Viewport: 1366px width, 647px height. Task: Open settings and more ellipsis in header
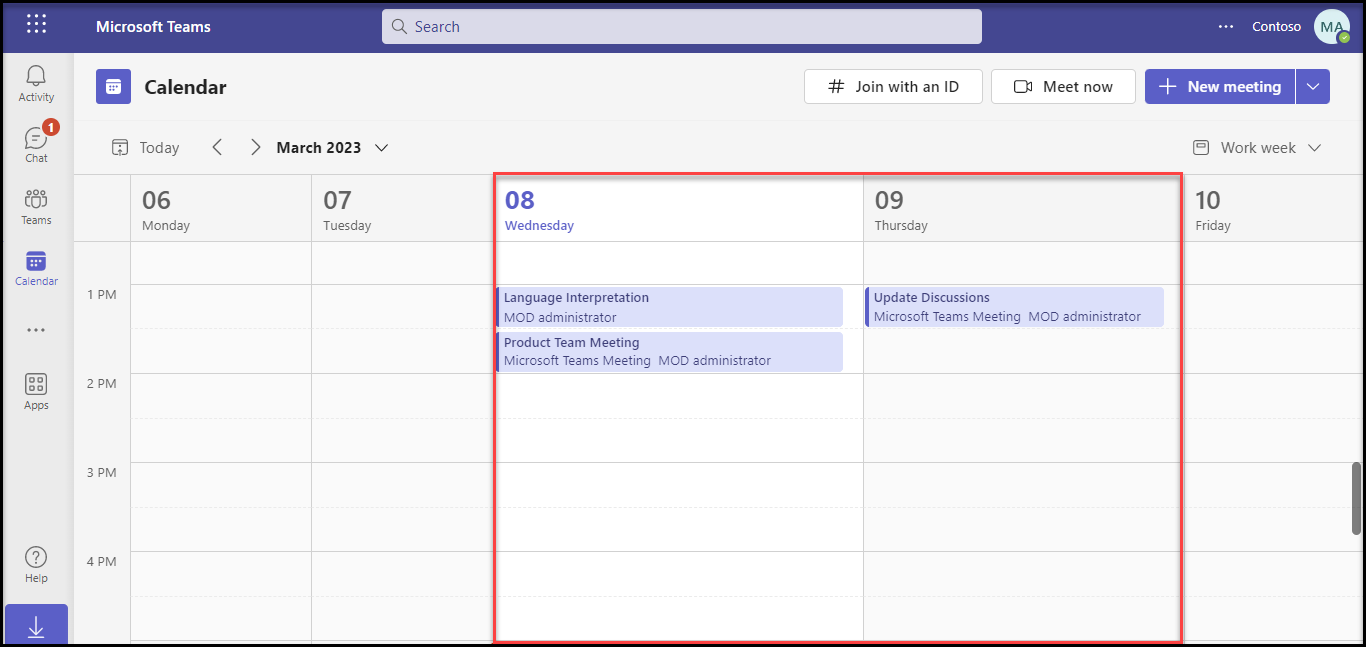pos(1226,27)
